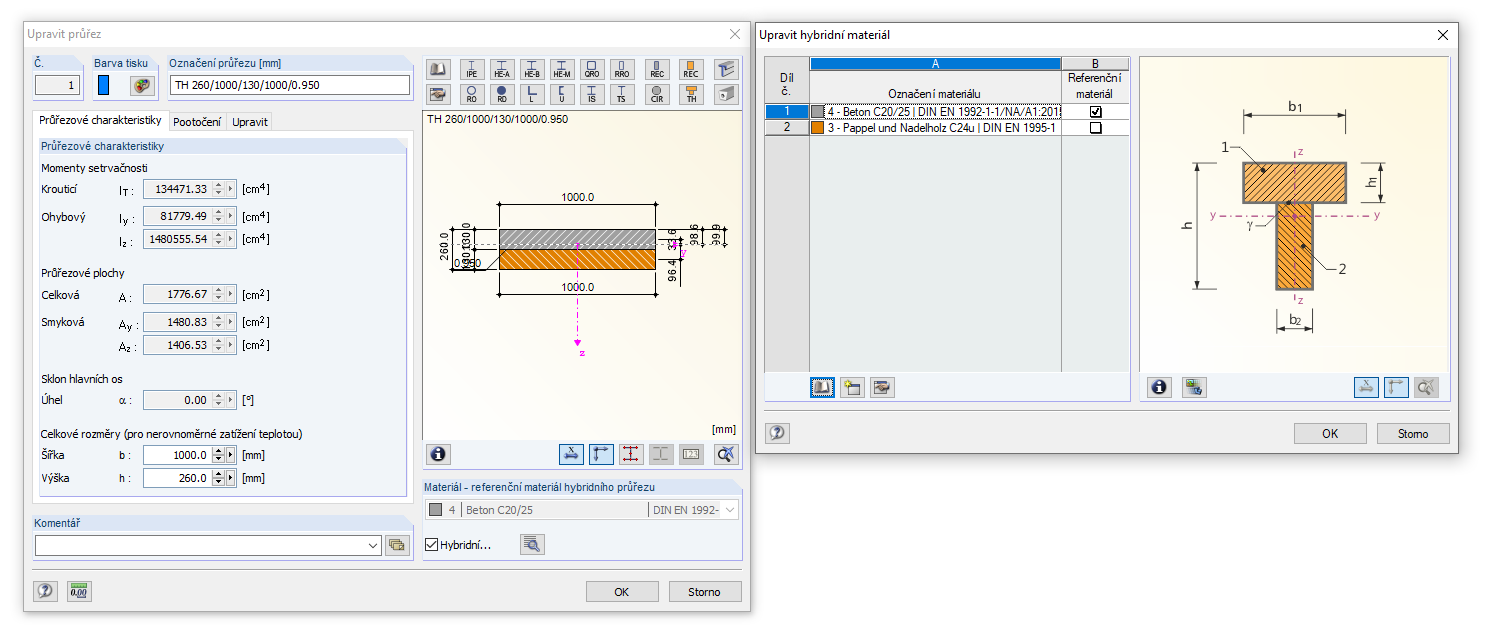
Task: Click the hand import section icon
Action: 437,94
